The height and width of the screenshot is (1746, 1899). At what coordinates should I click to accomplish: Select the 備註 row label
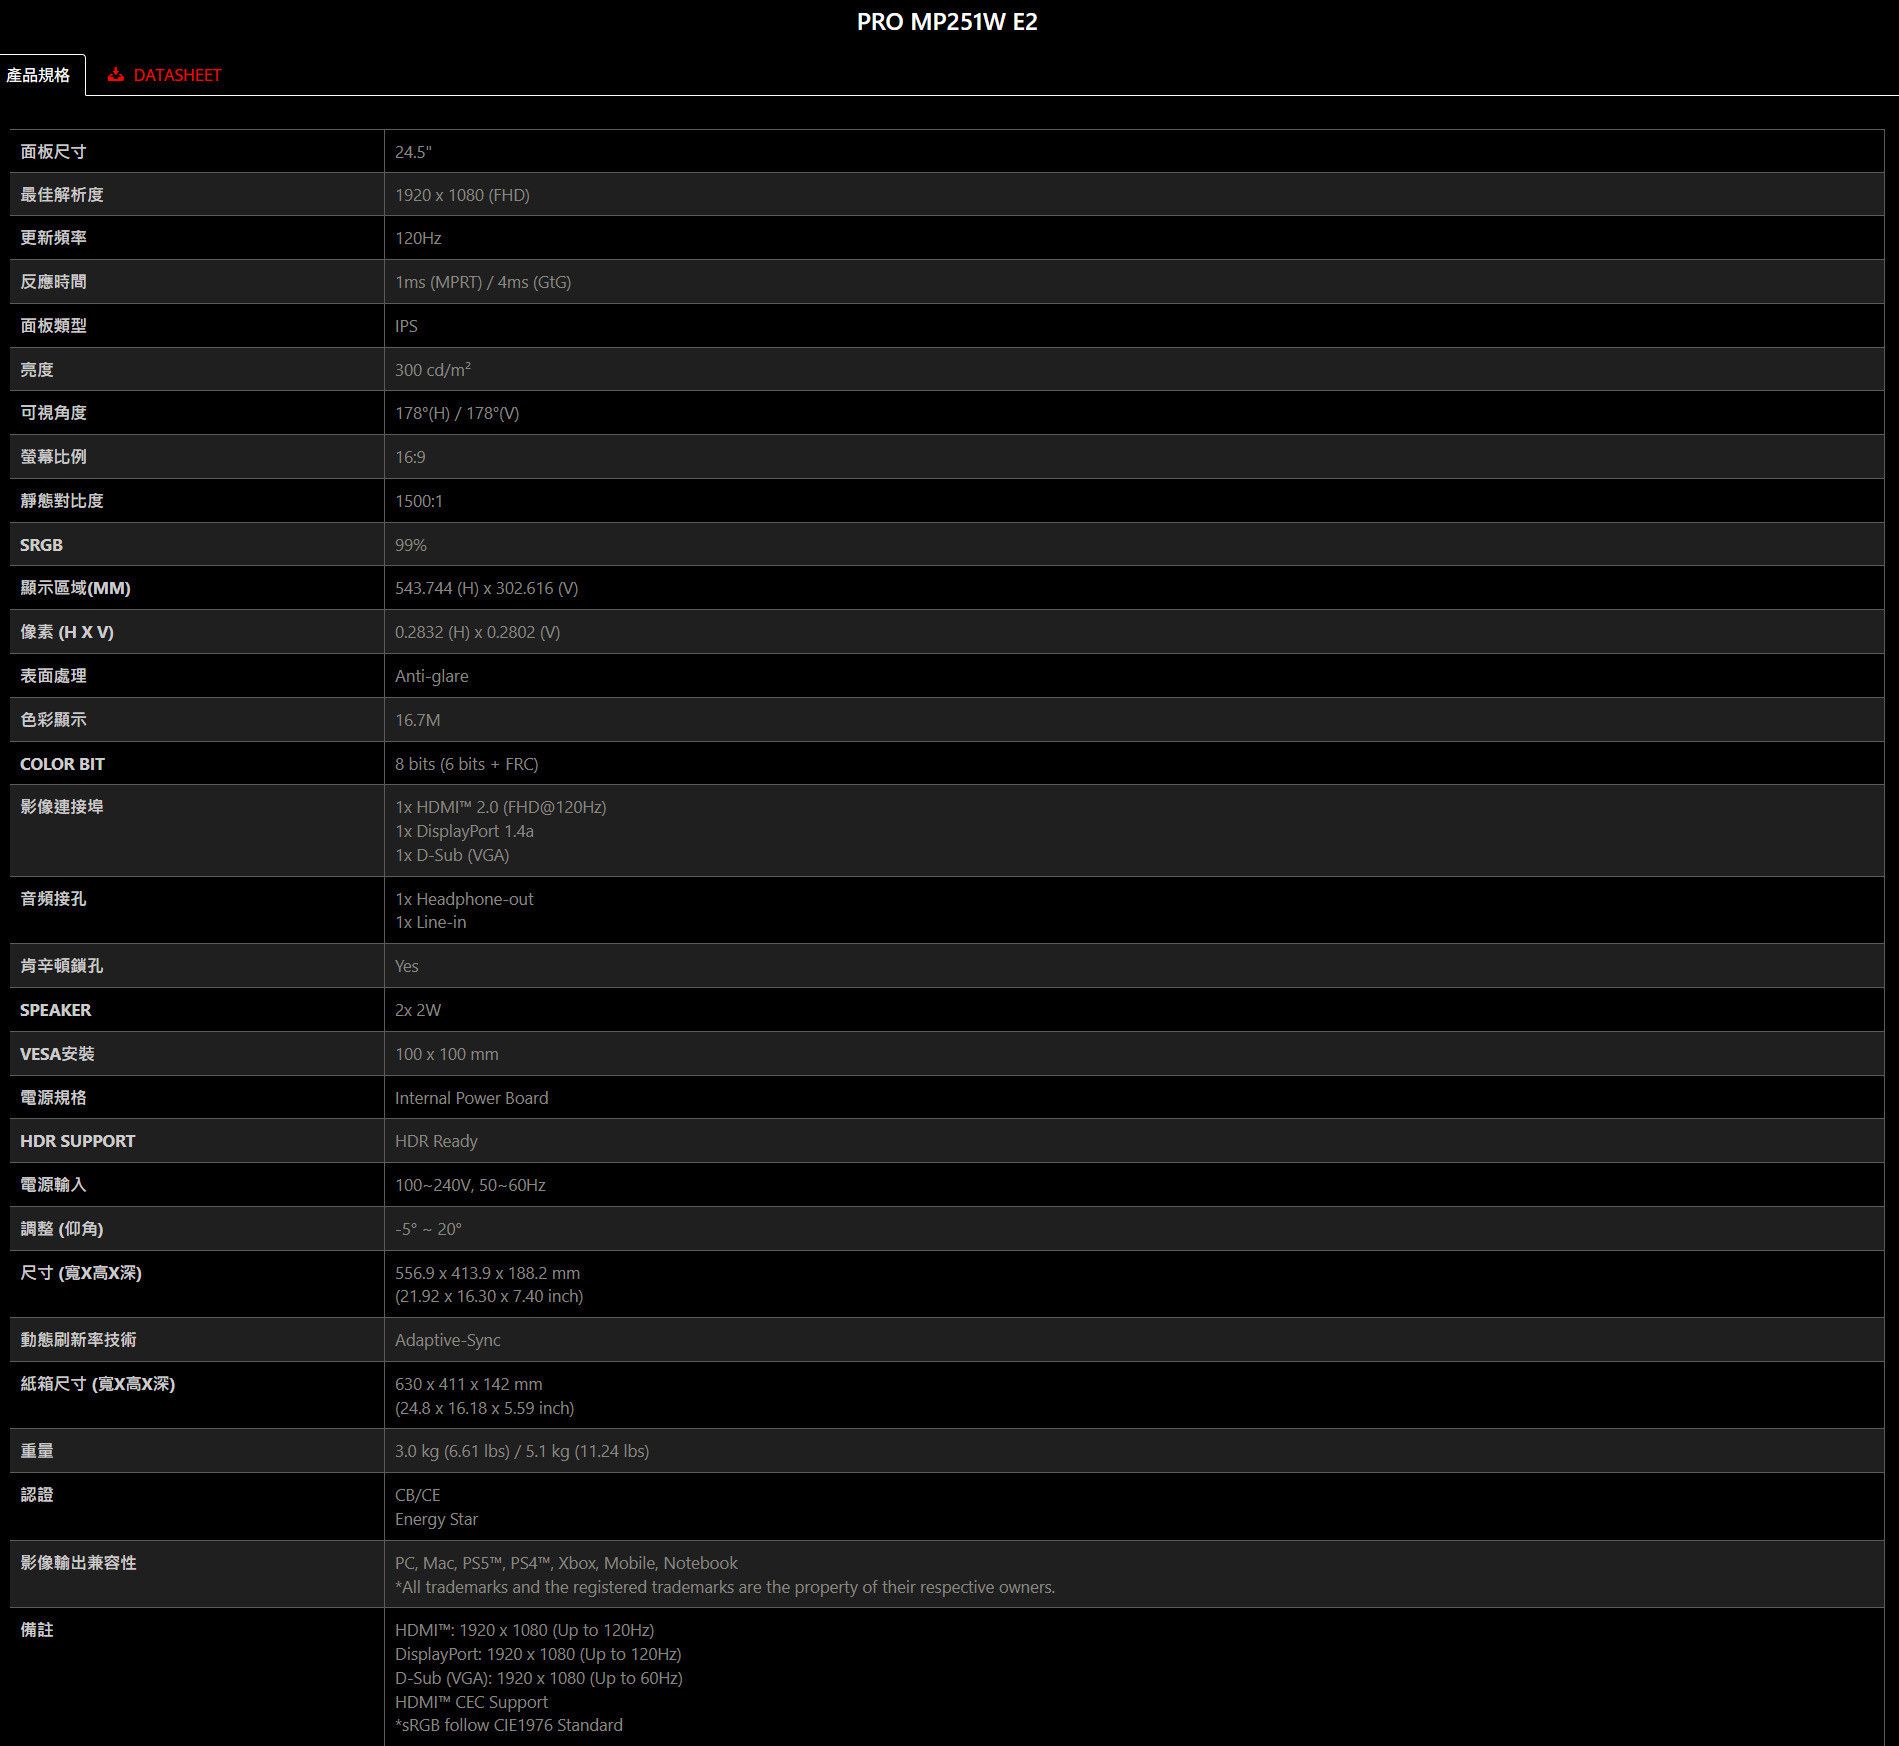[x=37, y=1630]
